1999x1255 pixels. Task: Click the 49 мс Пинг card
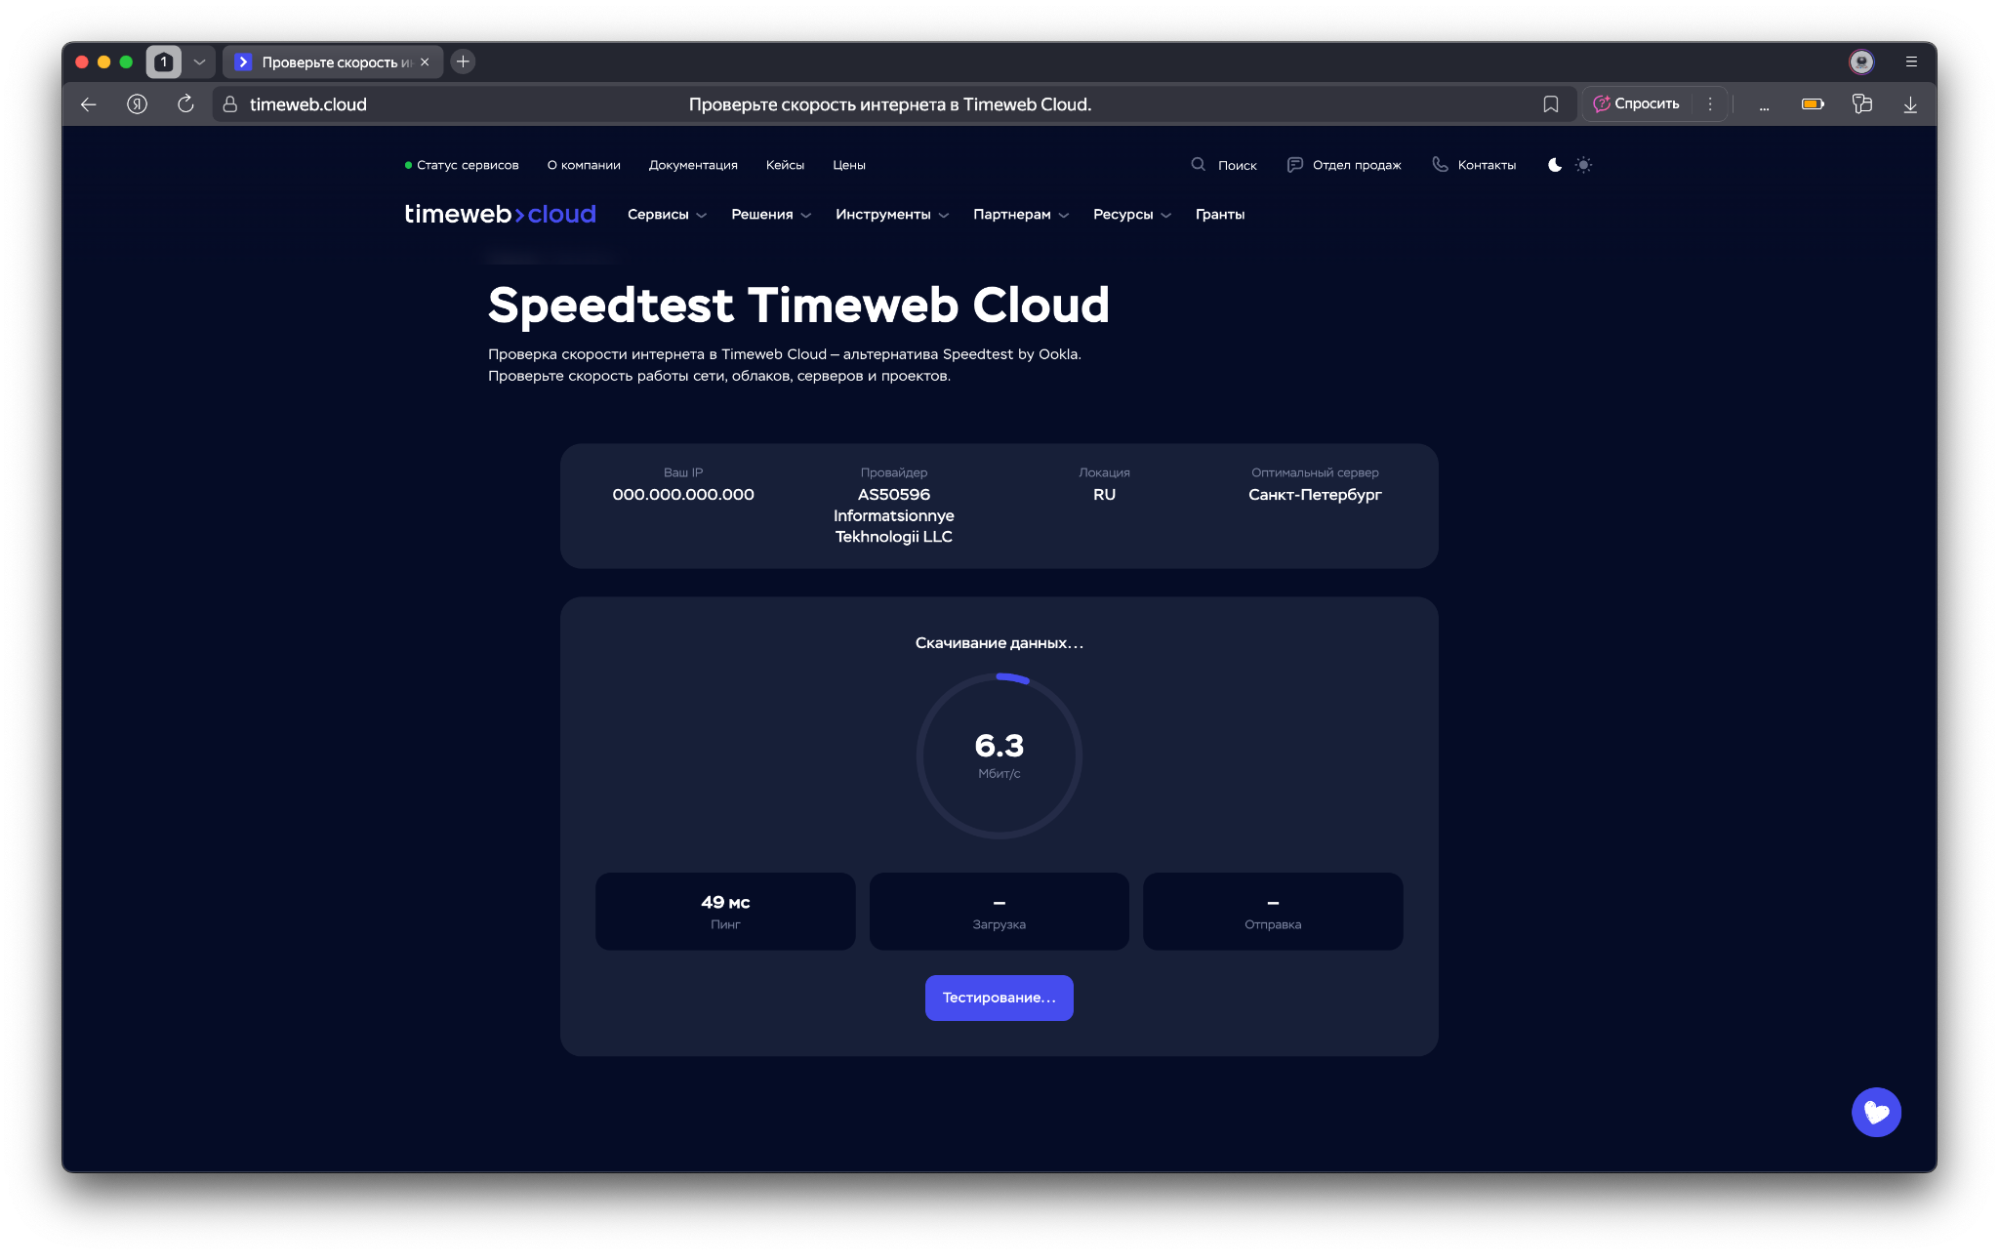[x=725, y=911]
